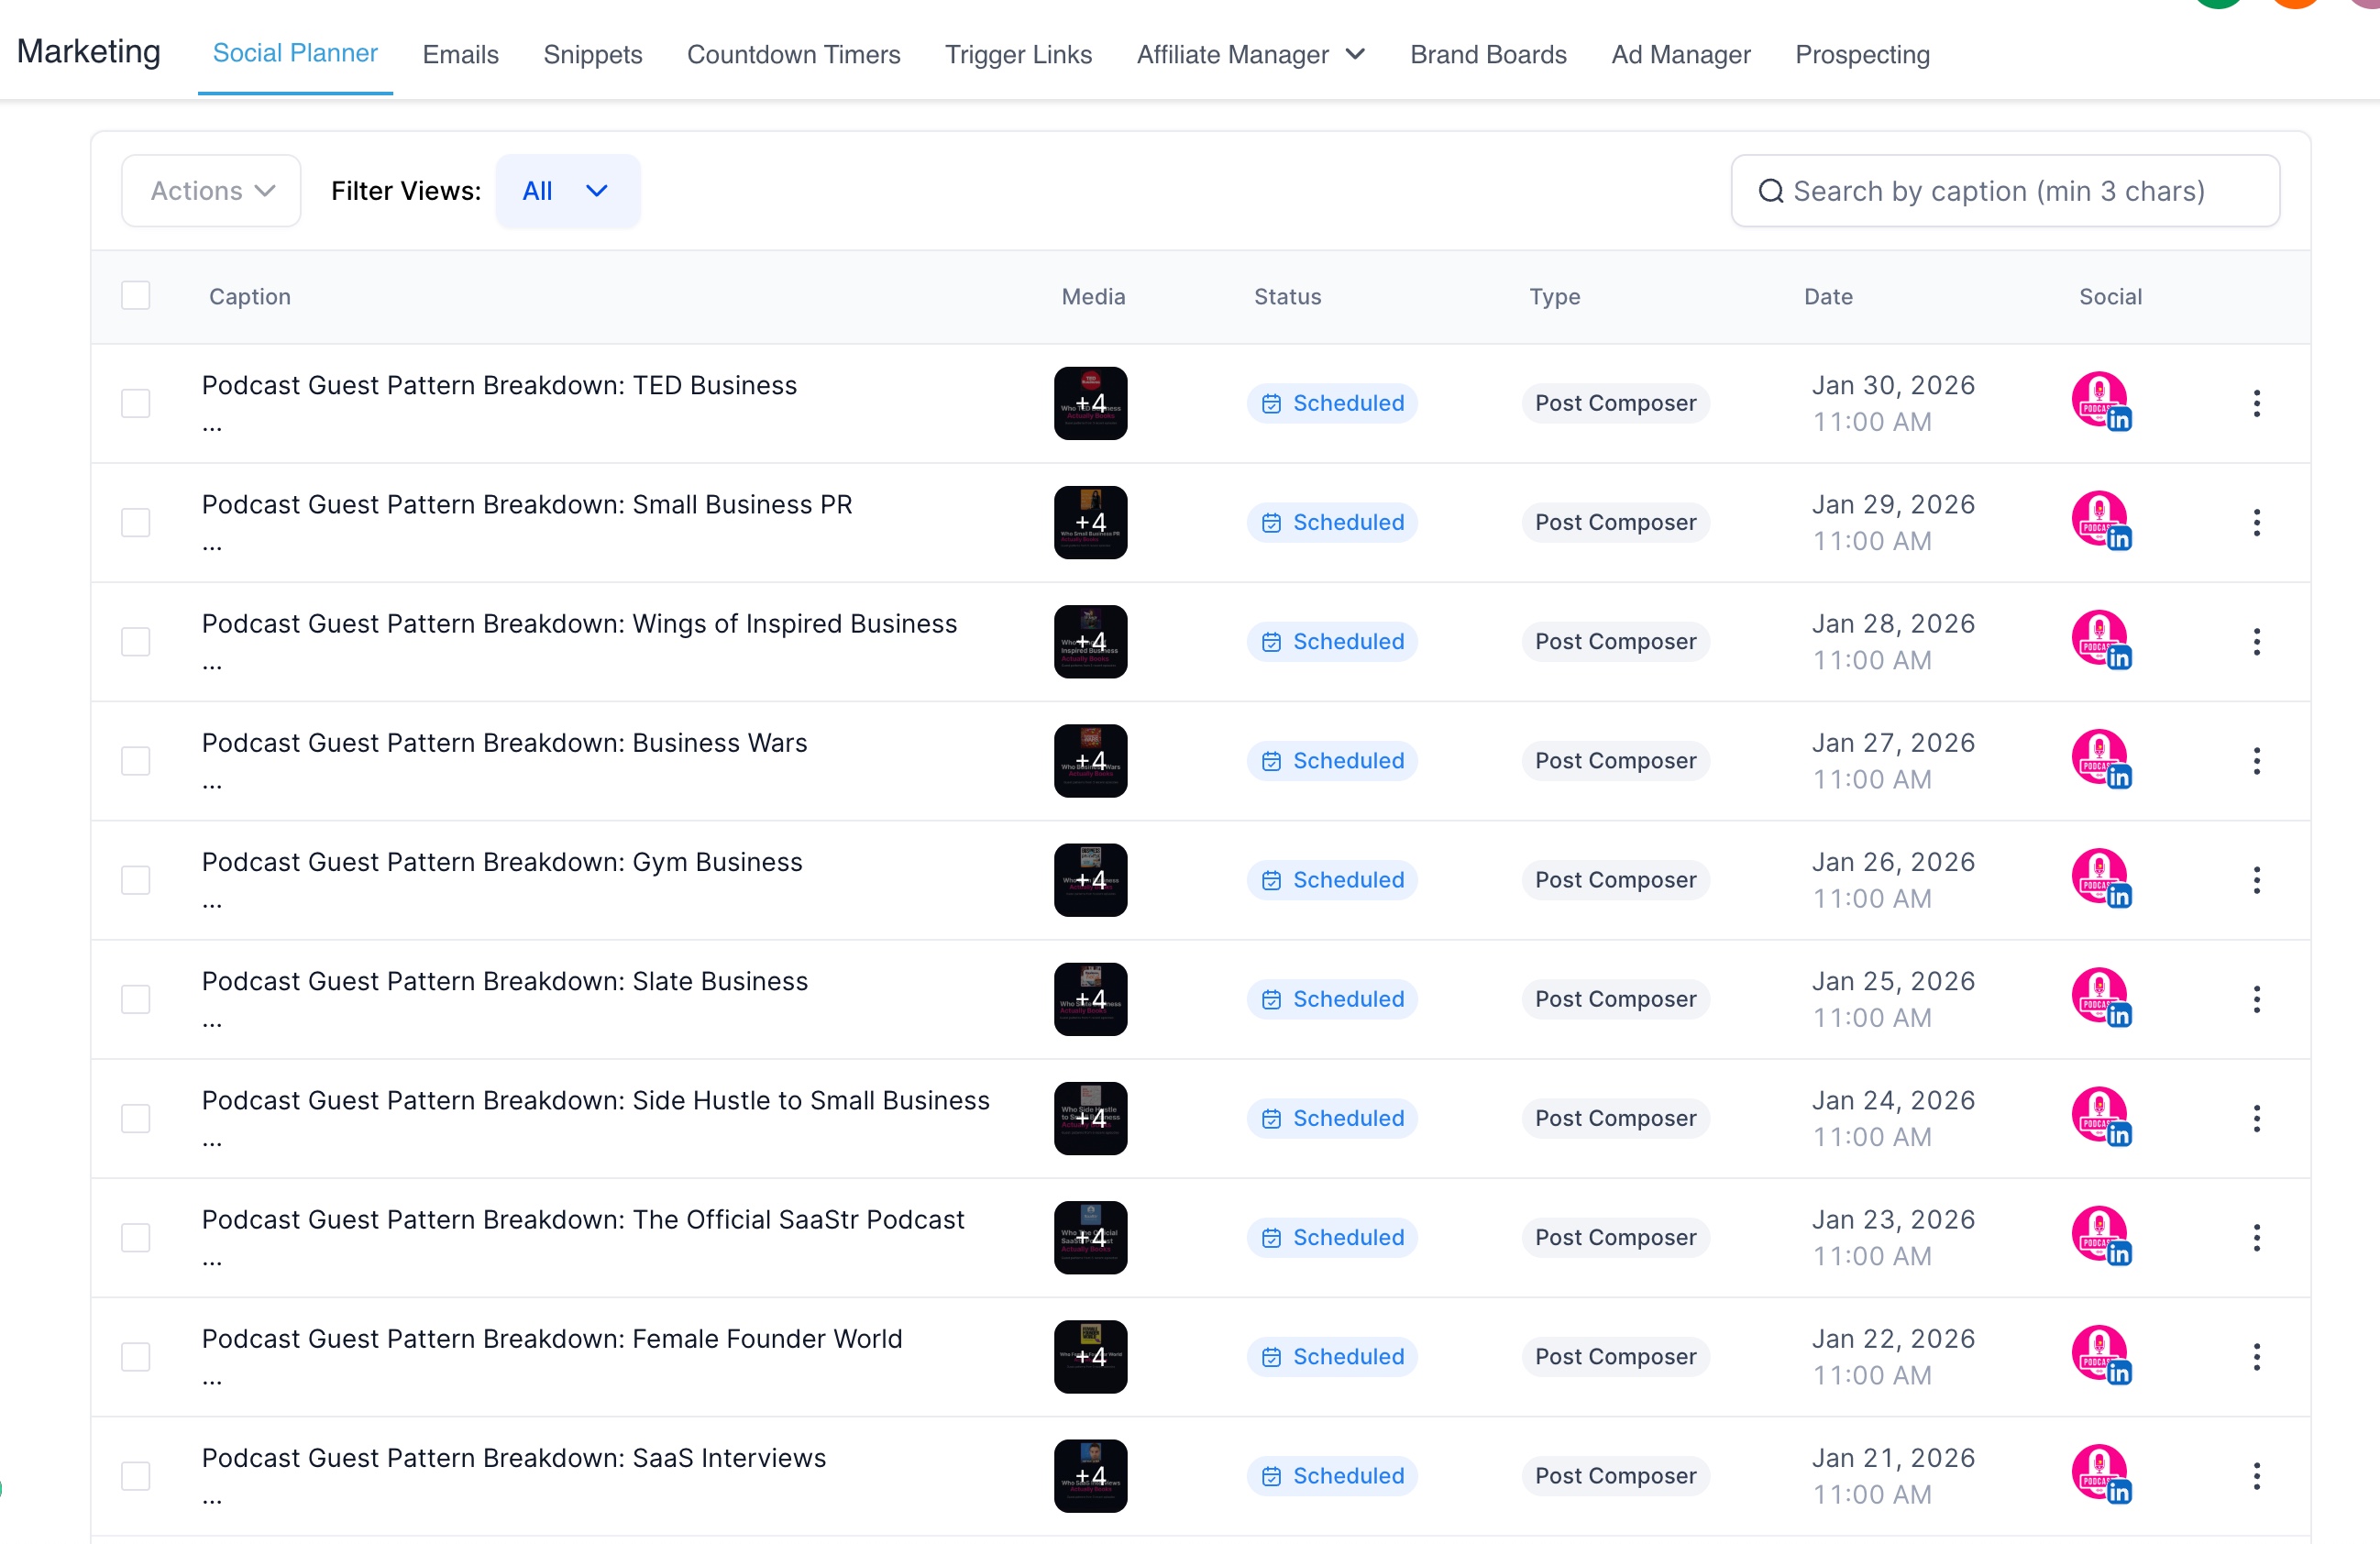Image resolution: width=2380 pixels, height=1544 pixels.
Task: Click LinkedIn social avatar for Small Business PR post
Action: 2100,521
